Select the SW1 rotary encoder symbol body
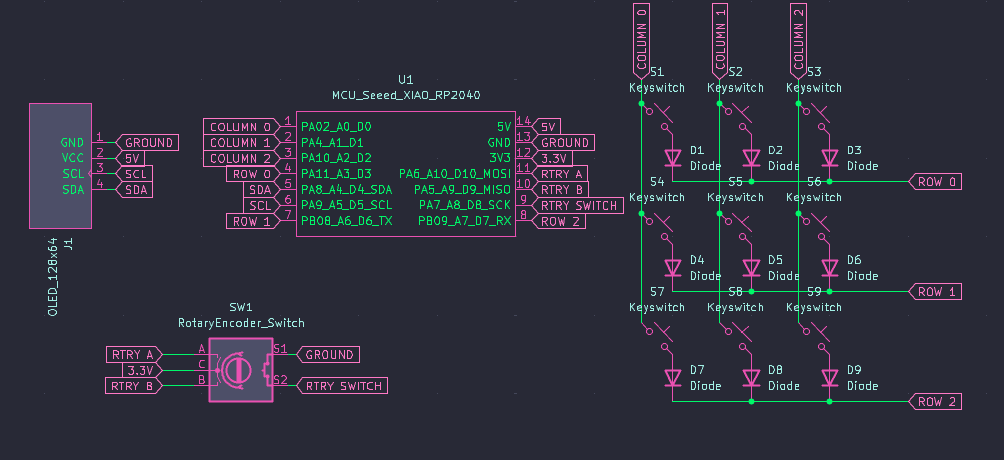 [x=241, y=370]
